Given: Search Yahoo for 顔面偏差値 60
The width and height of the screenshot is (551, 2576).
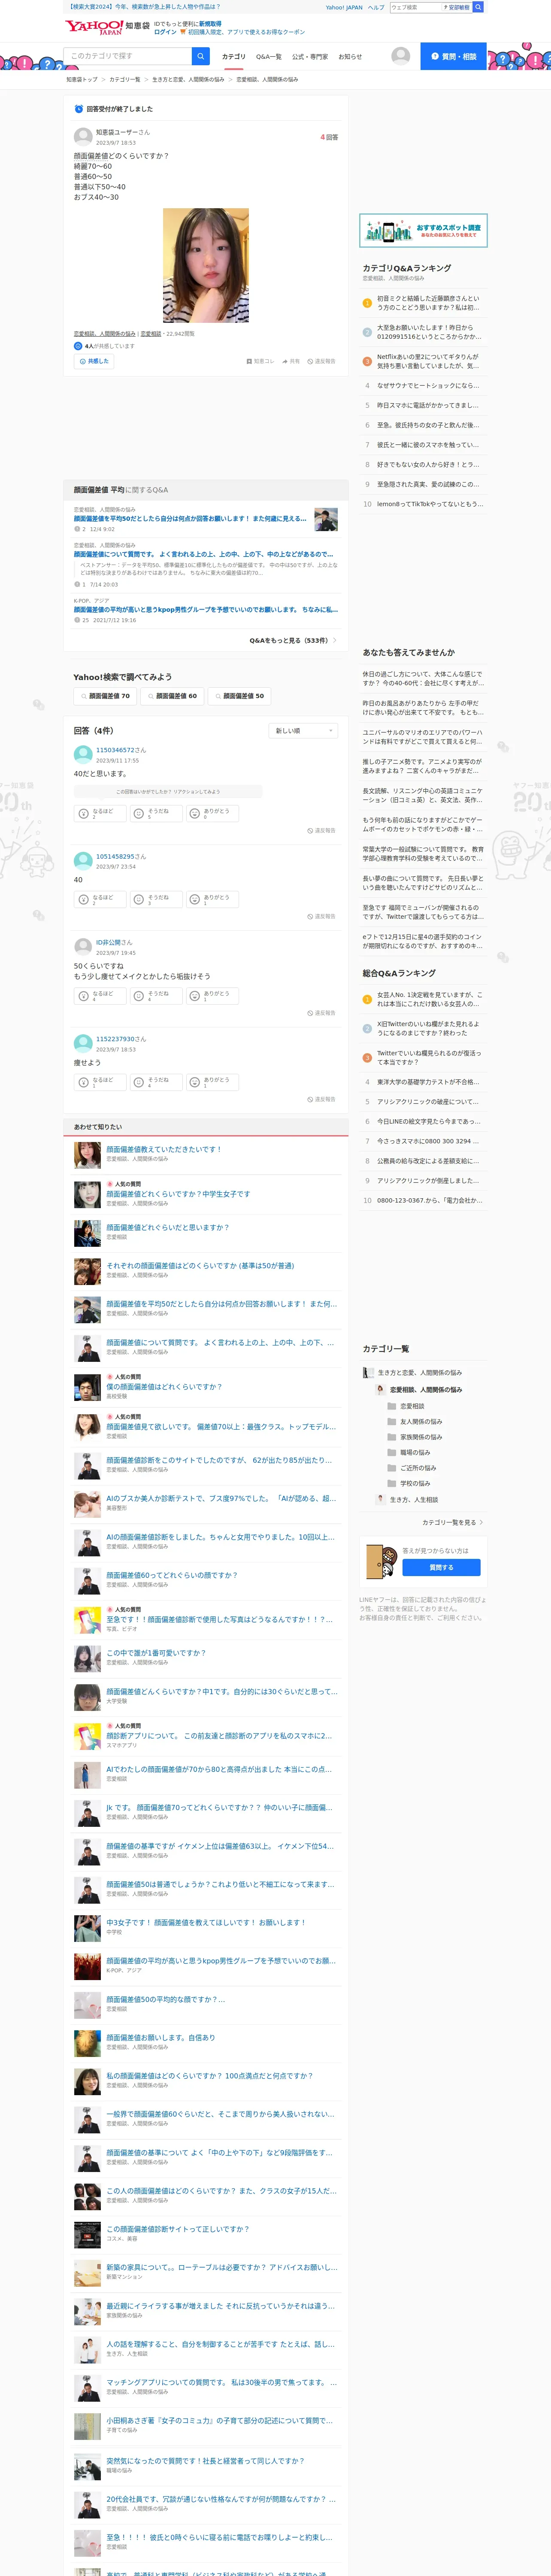Looking at the screenshot, I should point(172,696).
